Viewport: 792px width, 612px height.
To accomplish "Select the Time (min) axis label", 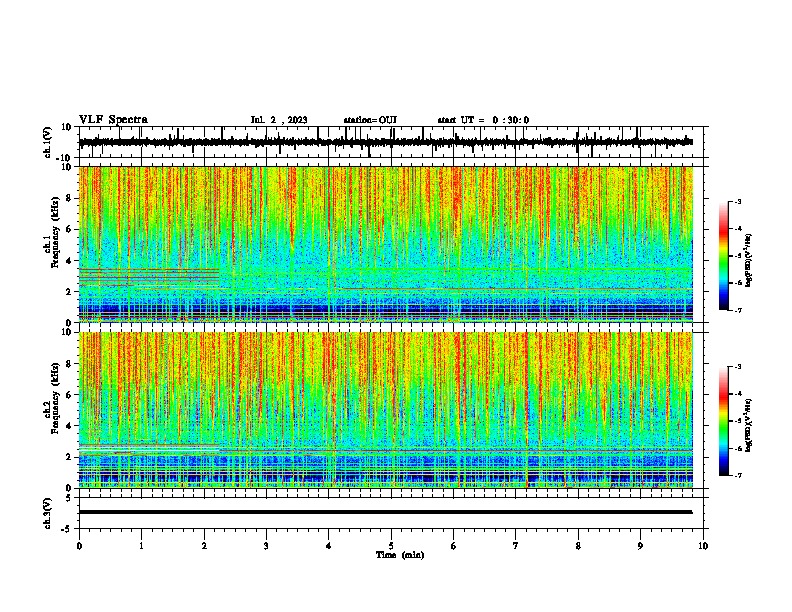I will click(x=400, y=555).
